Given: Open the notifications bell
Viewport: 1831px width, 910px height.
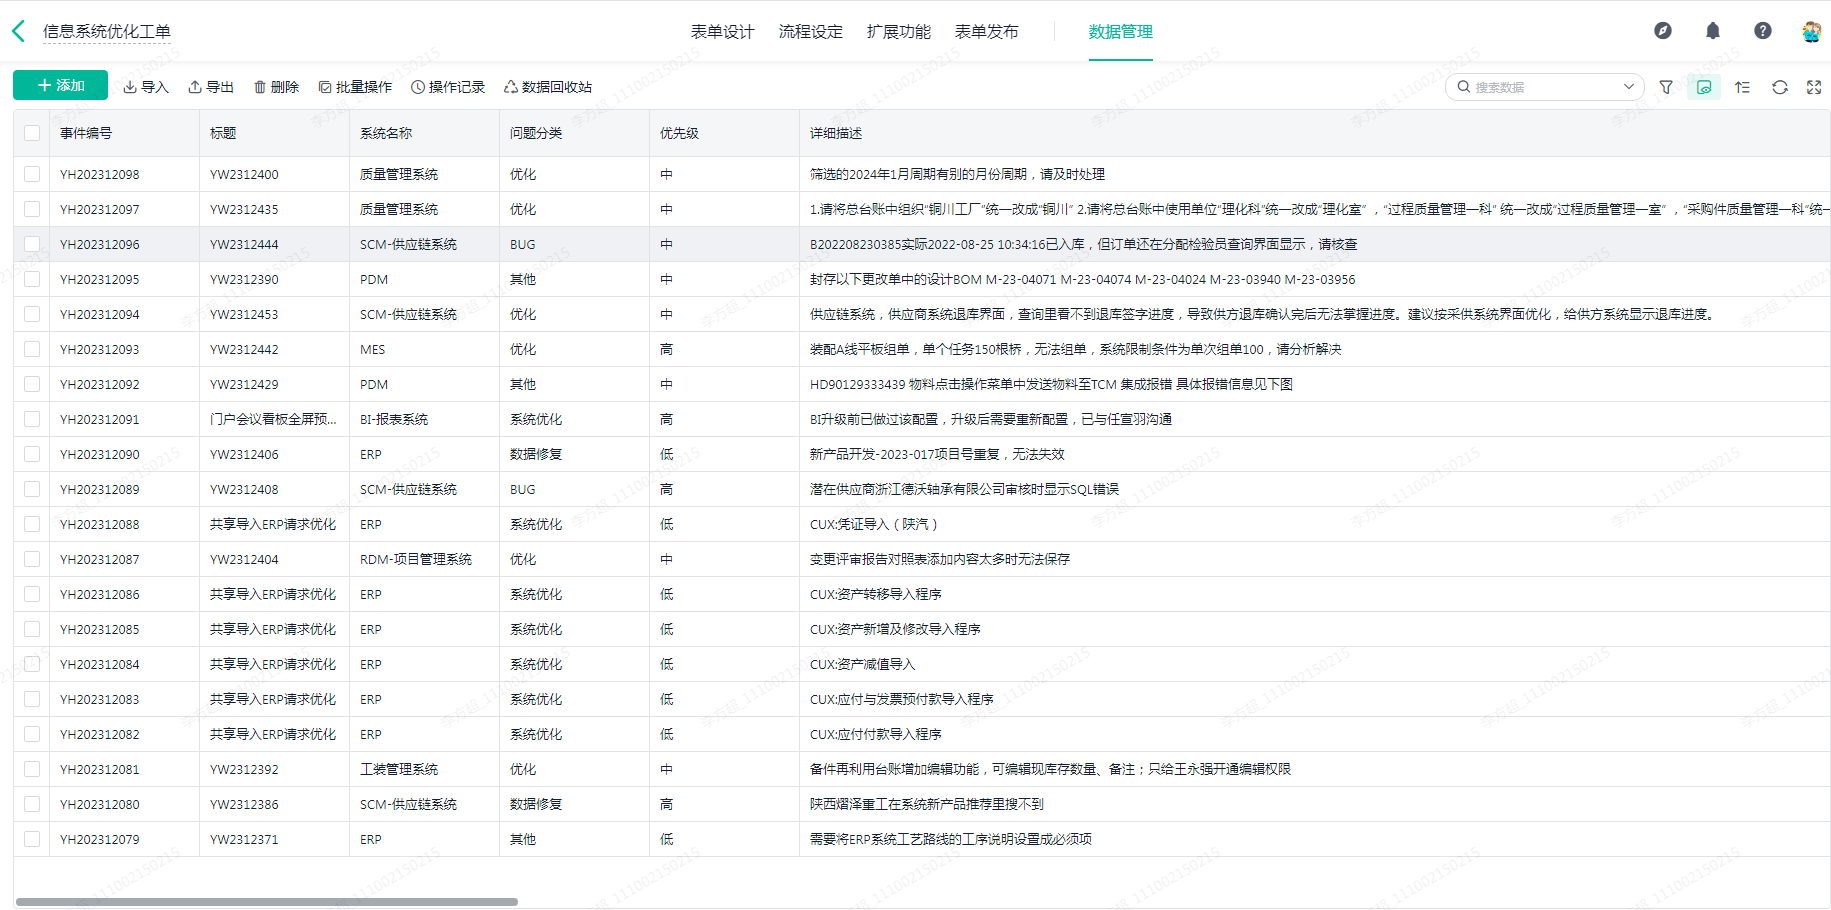Looking at the screenshot, I should 1713,31.
